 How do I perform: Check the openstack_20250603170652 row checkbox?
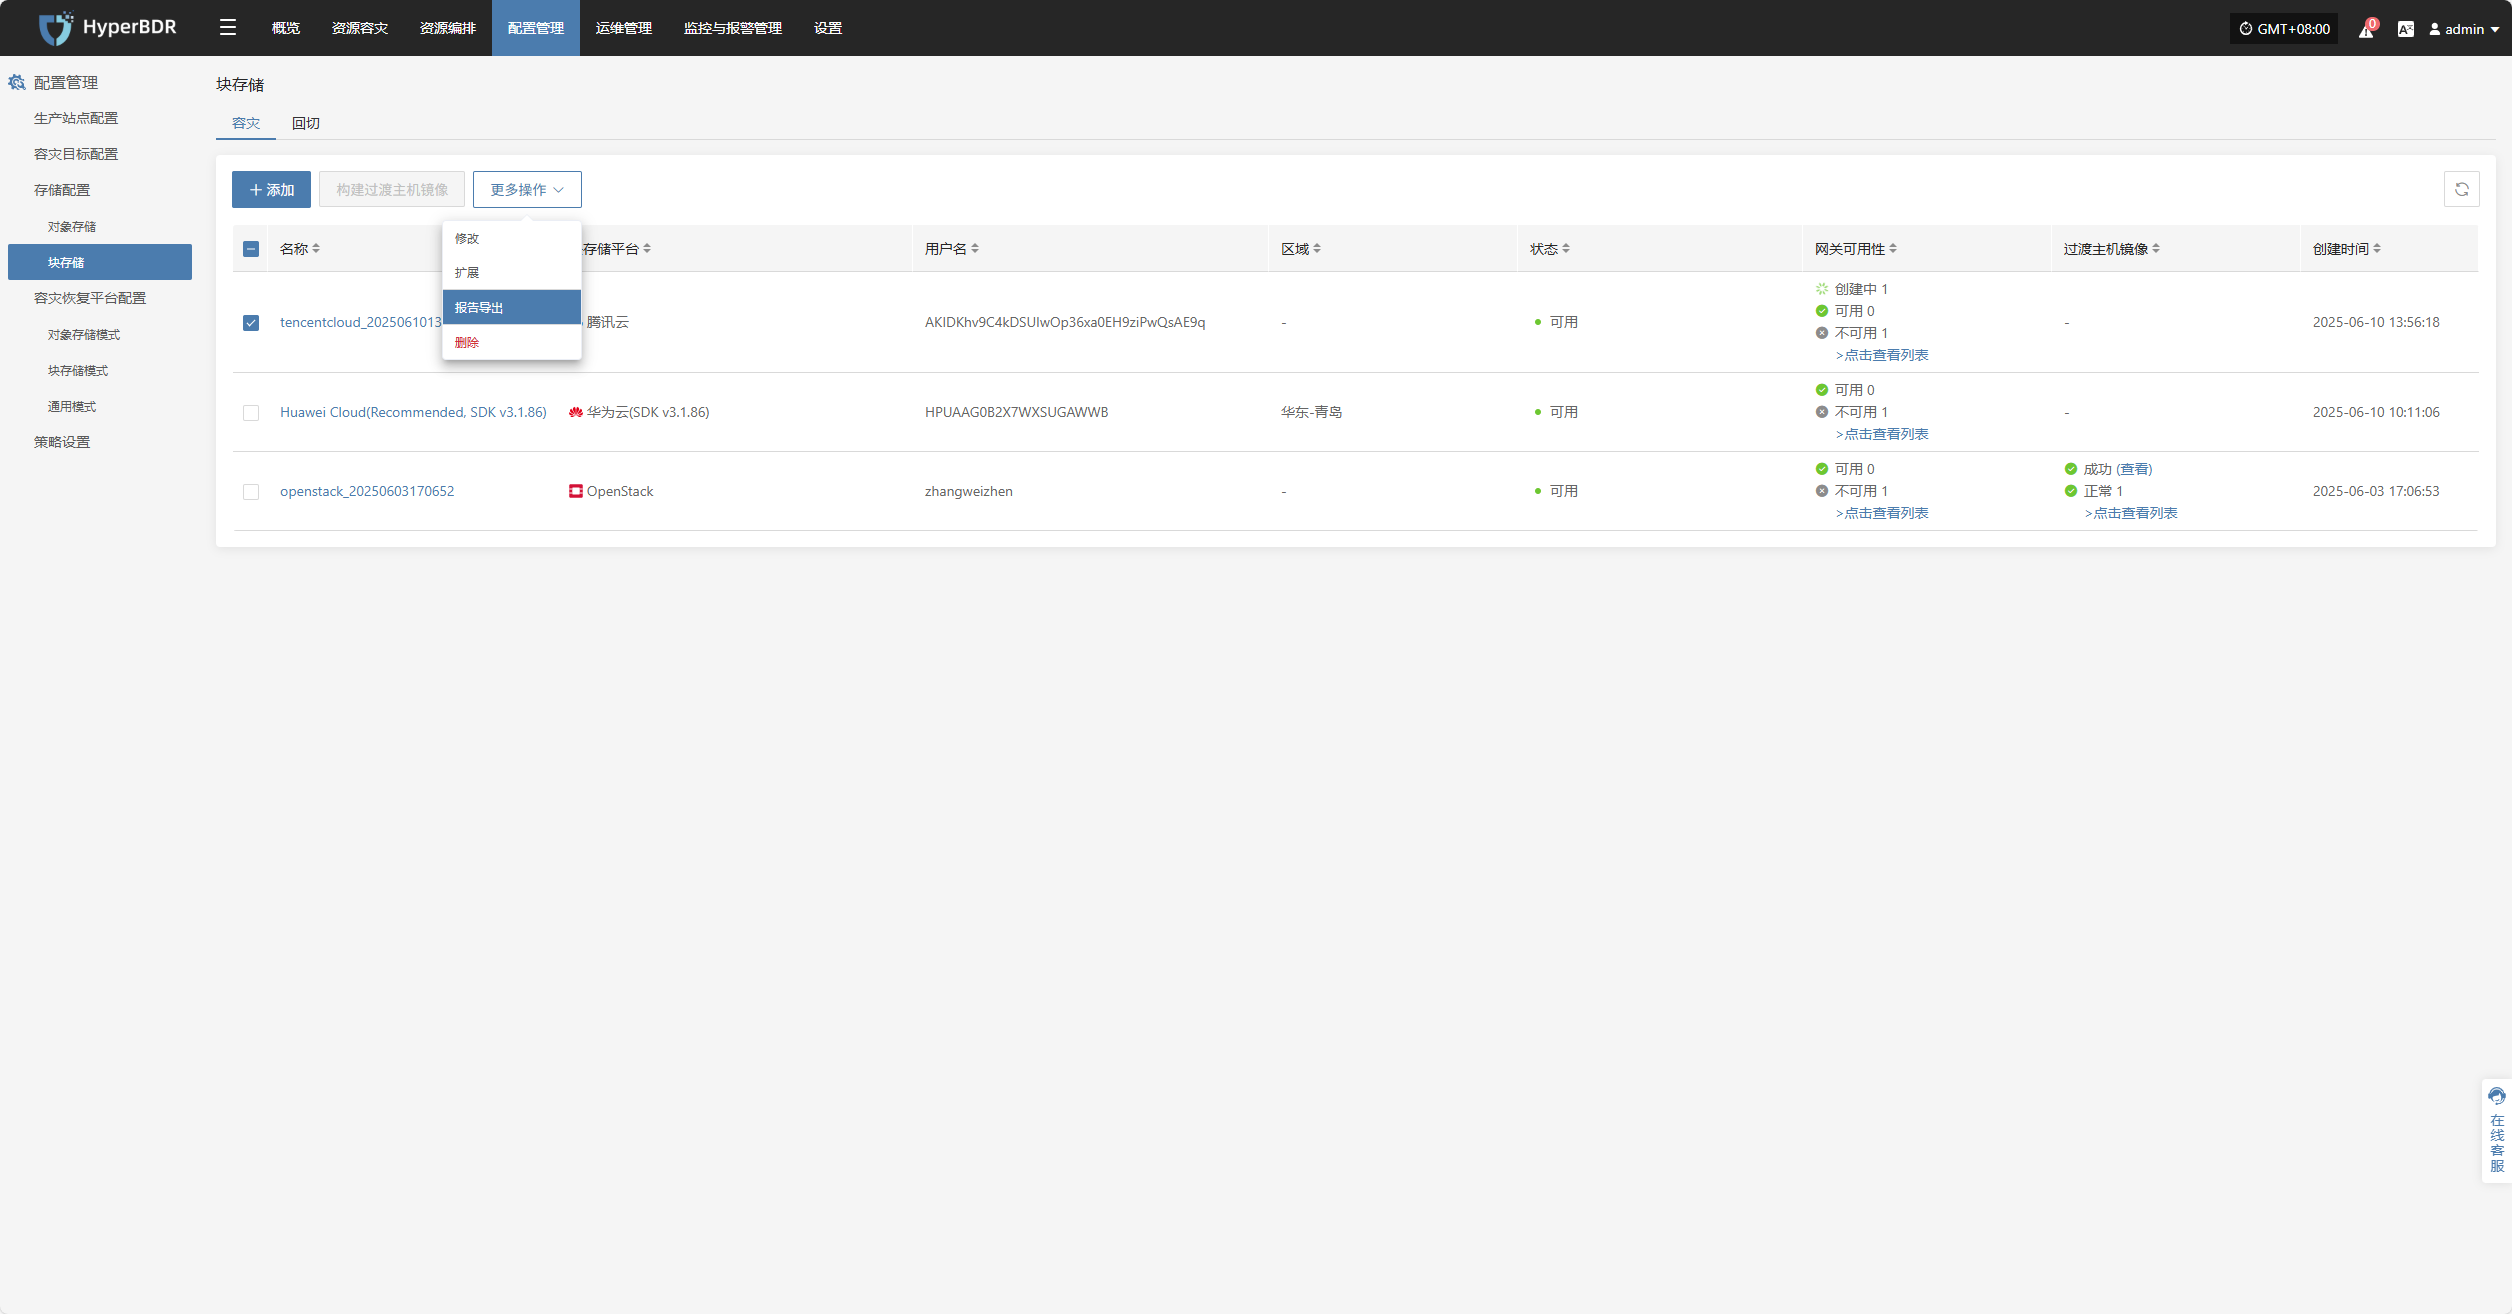(x=251, y=492)
